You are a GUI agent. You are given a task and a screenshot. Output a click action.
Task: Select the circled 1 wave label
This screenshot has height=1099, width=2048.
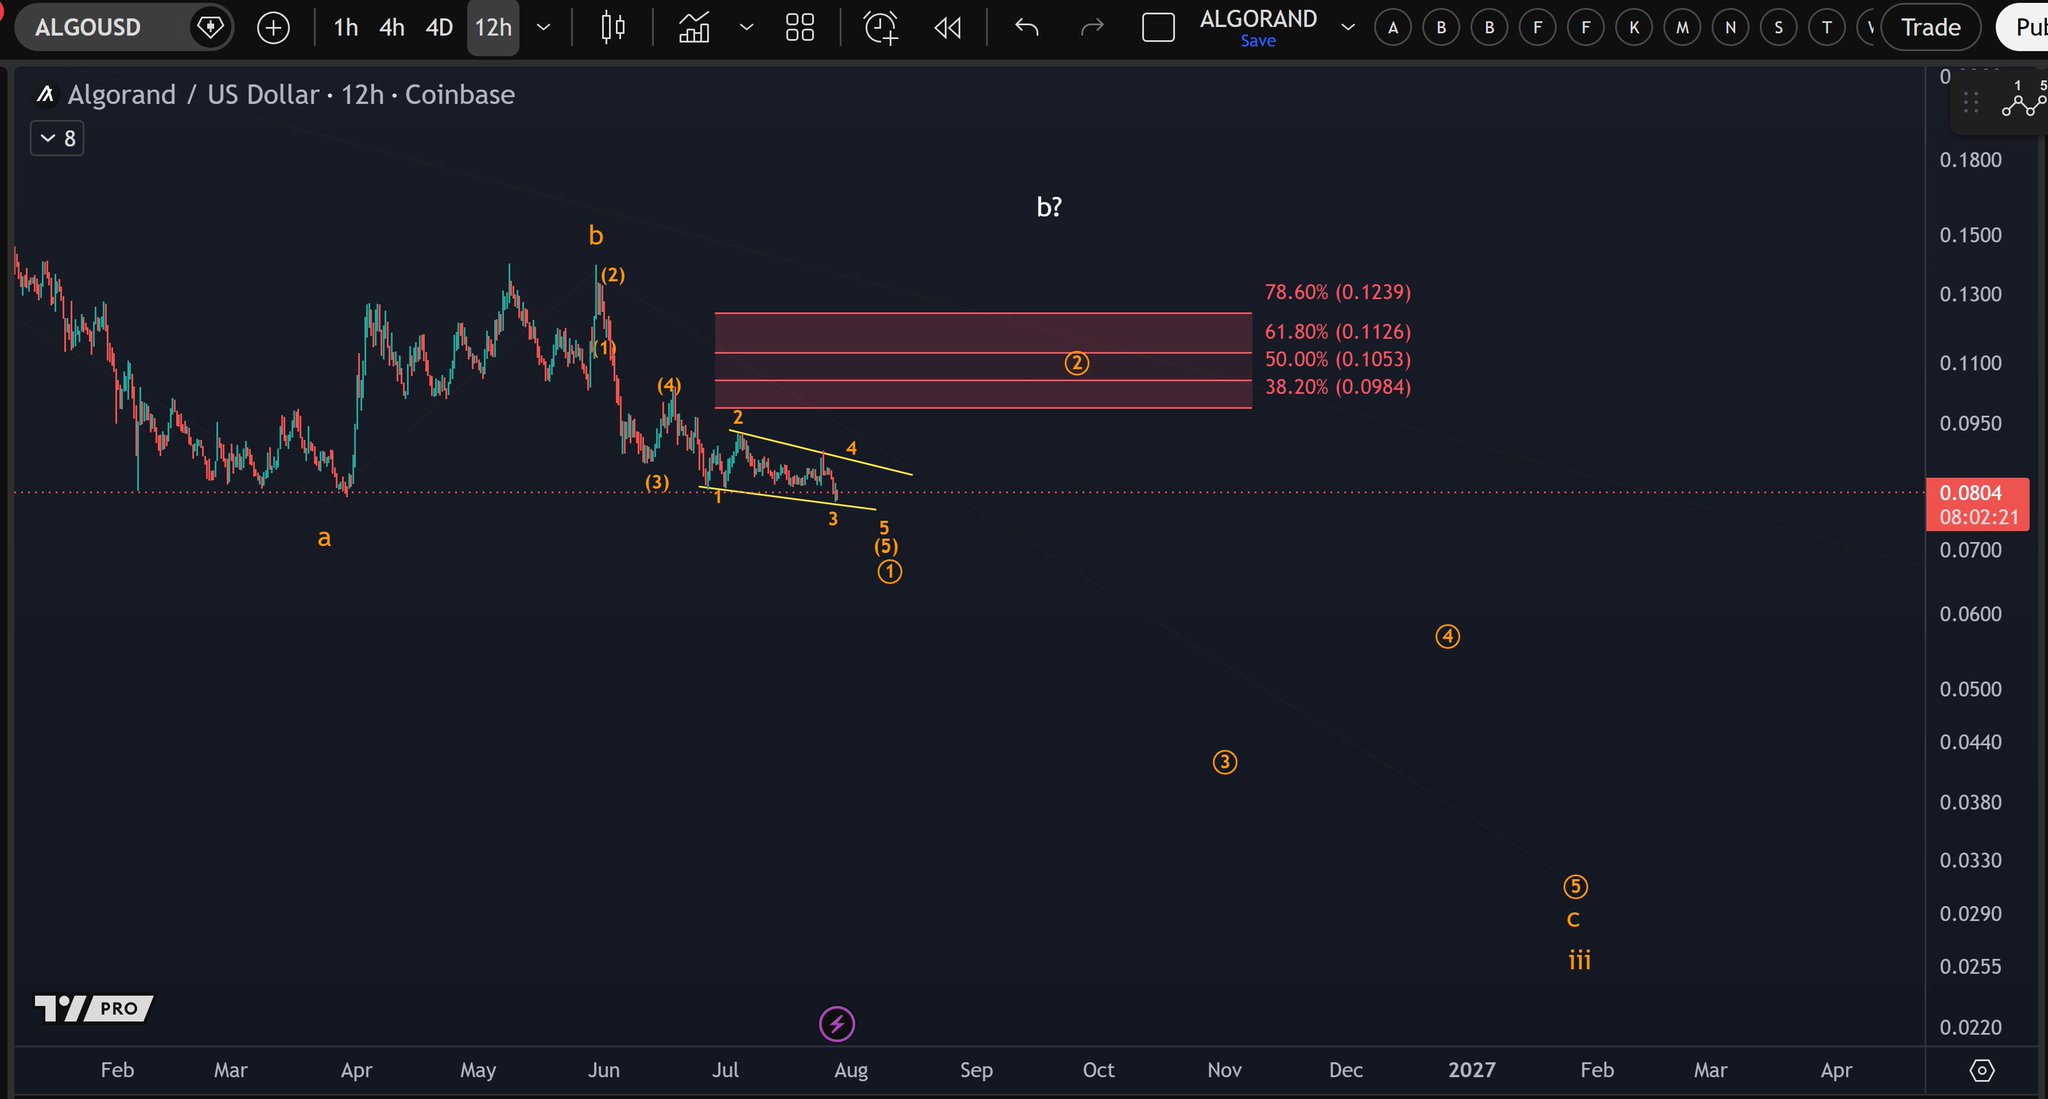click(x=890, y=572)
